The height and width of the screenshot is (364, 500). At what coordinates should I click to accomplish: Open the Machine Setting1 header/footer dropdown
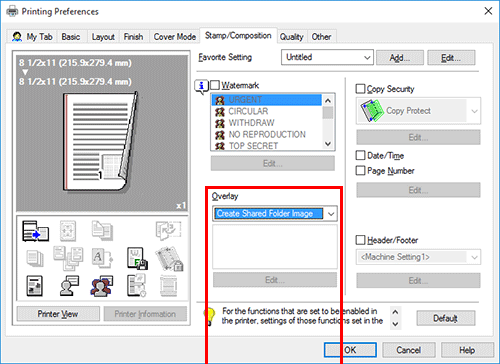[418, 257]
